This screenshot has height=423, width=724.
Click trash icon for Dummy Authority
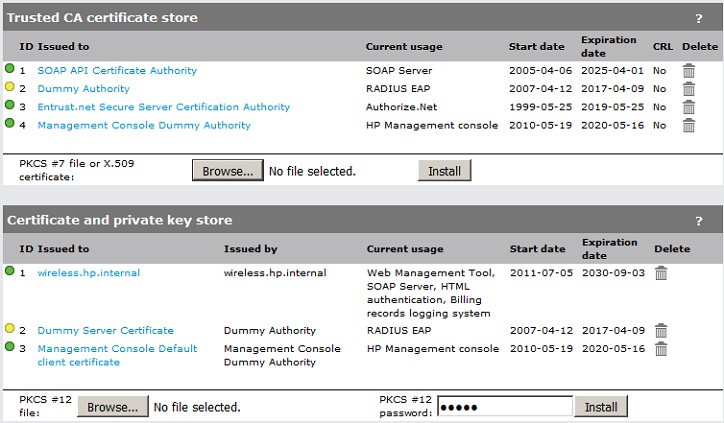click(x=688, y=89)
